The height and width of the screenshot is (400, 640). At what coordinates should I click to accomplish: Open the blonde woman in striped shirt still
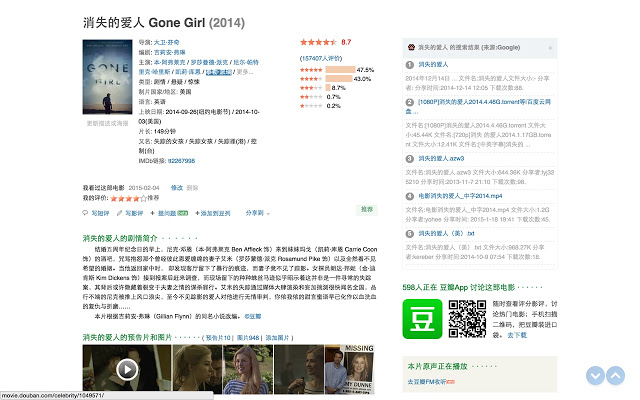tap(248, 369)
